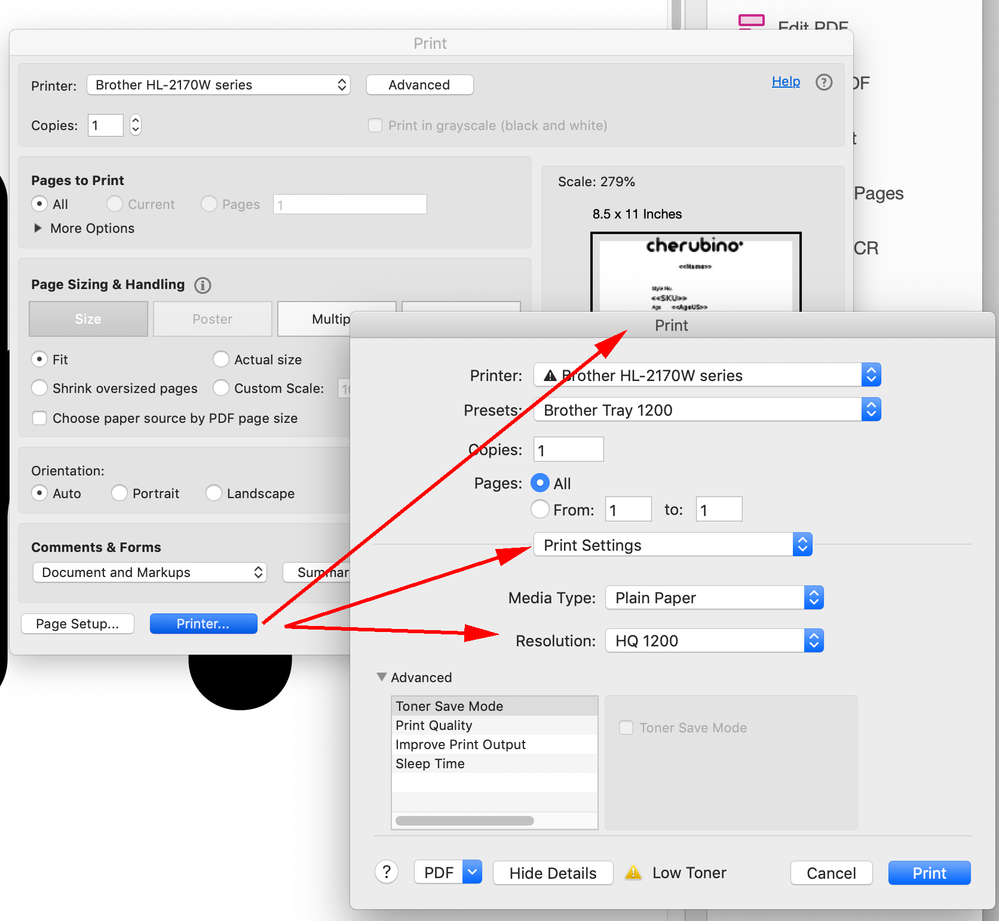Viewport: 999px width, 921px height.
Task: Open the Media Type dropdown showing Plain Paper
Action: coord(714,597)
